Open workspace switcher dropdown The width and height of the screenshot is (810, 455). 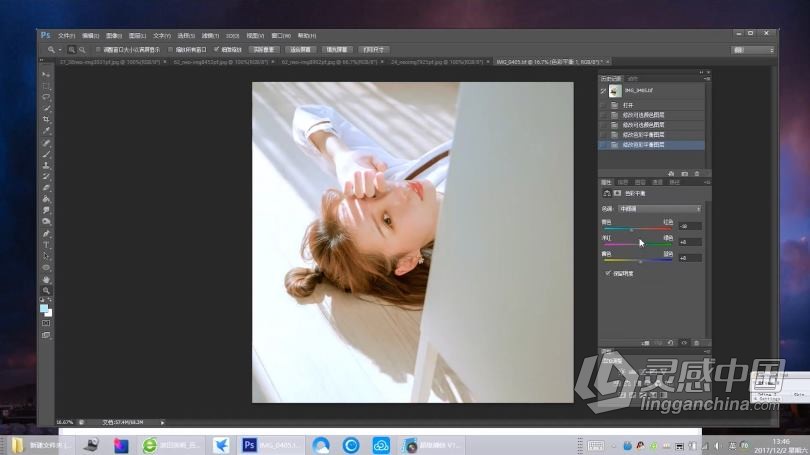point(753,50)
